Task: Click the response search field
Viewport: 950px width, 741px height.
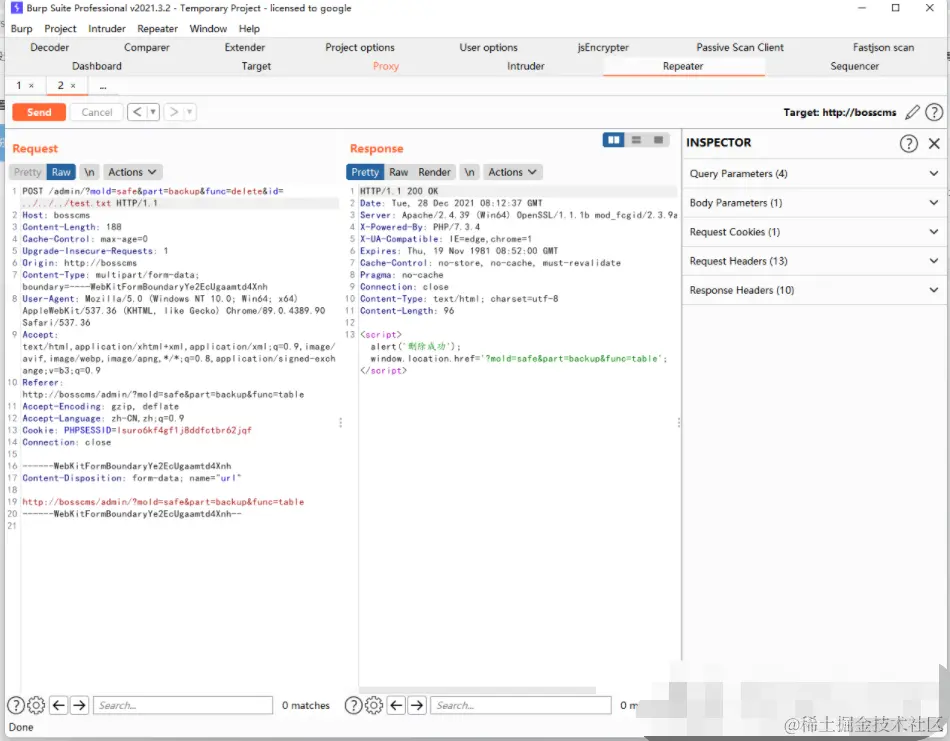Action: click(520, 705)
